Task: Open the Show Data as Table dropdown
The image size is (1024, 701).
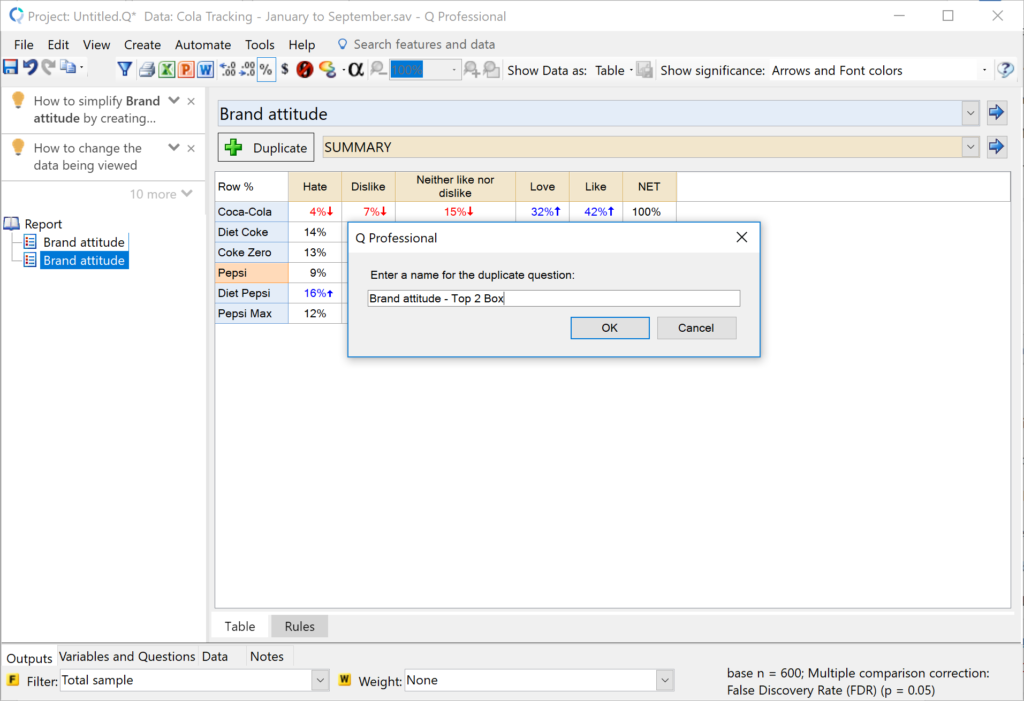Action: pyautogui.click(x=614, y=71)
